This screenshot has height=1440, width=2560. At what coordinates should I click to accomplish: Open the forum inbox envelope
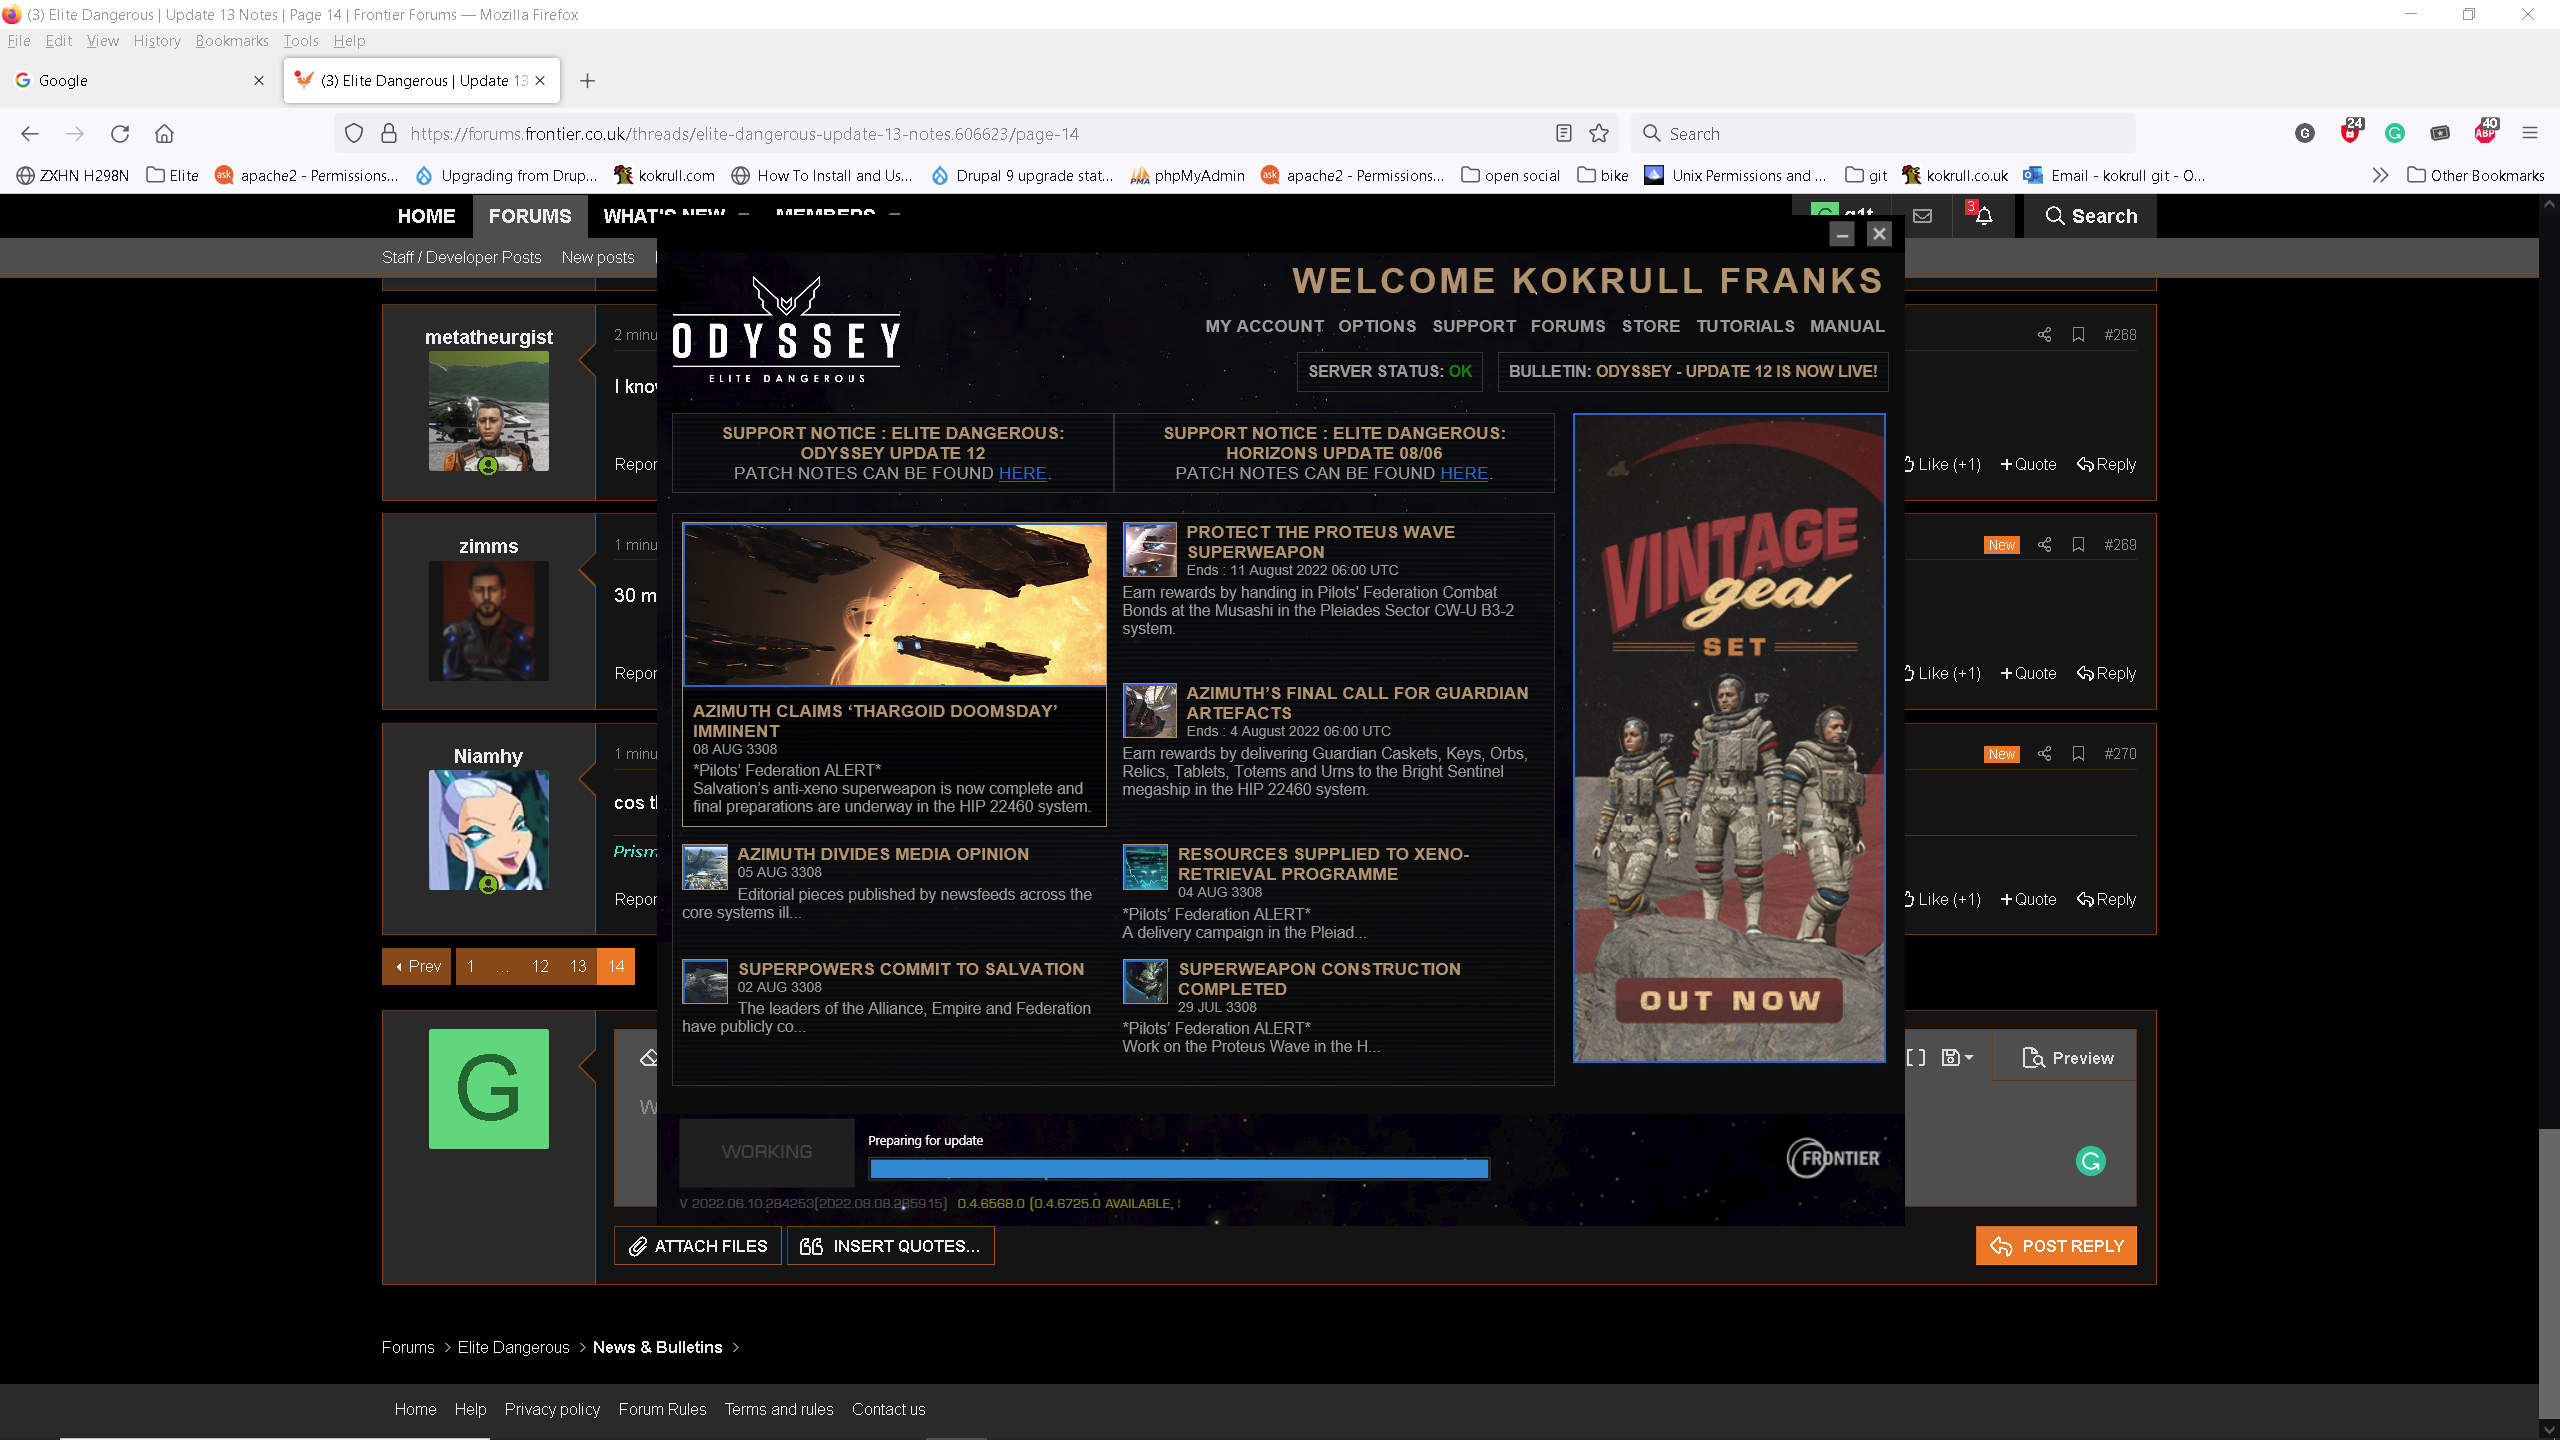[x=1922, y=215]
